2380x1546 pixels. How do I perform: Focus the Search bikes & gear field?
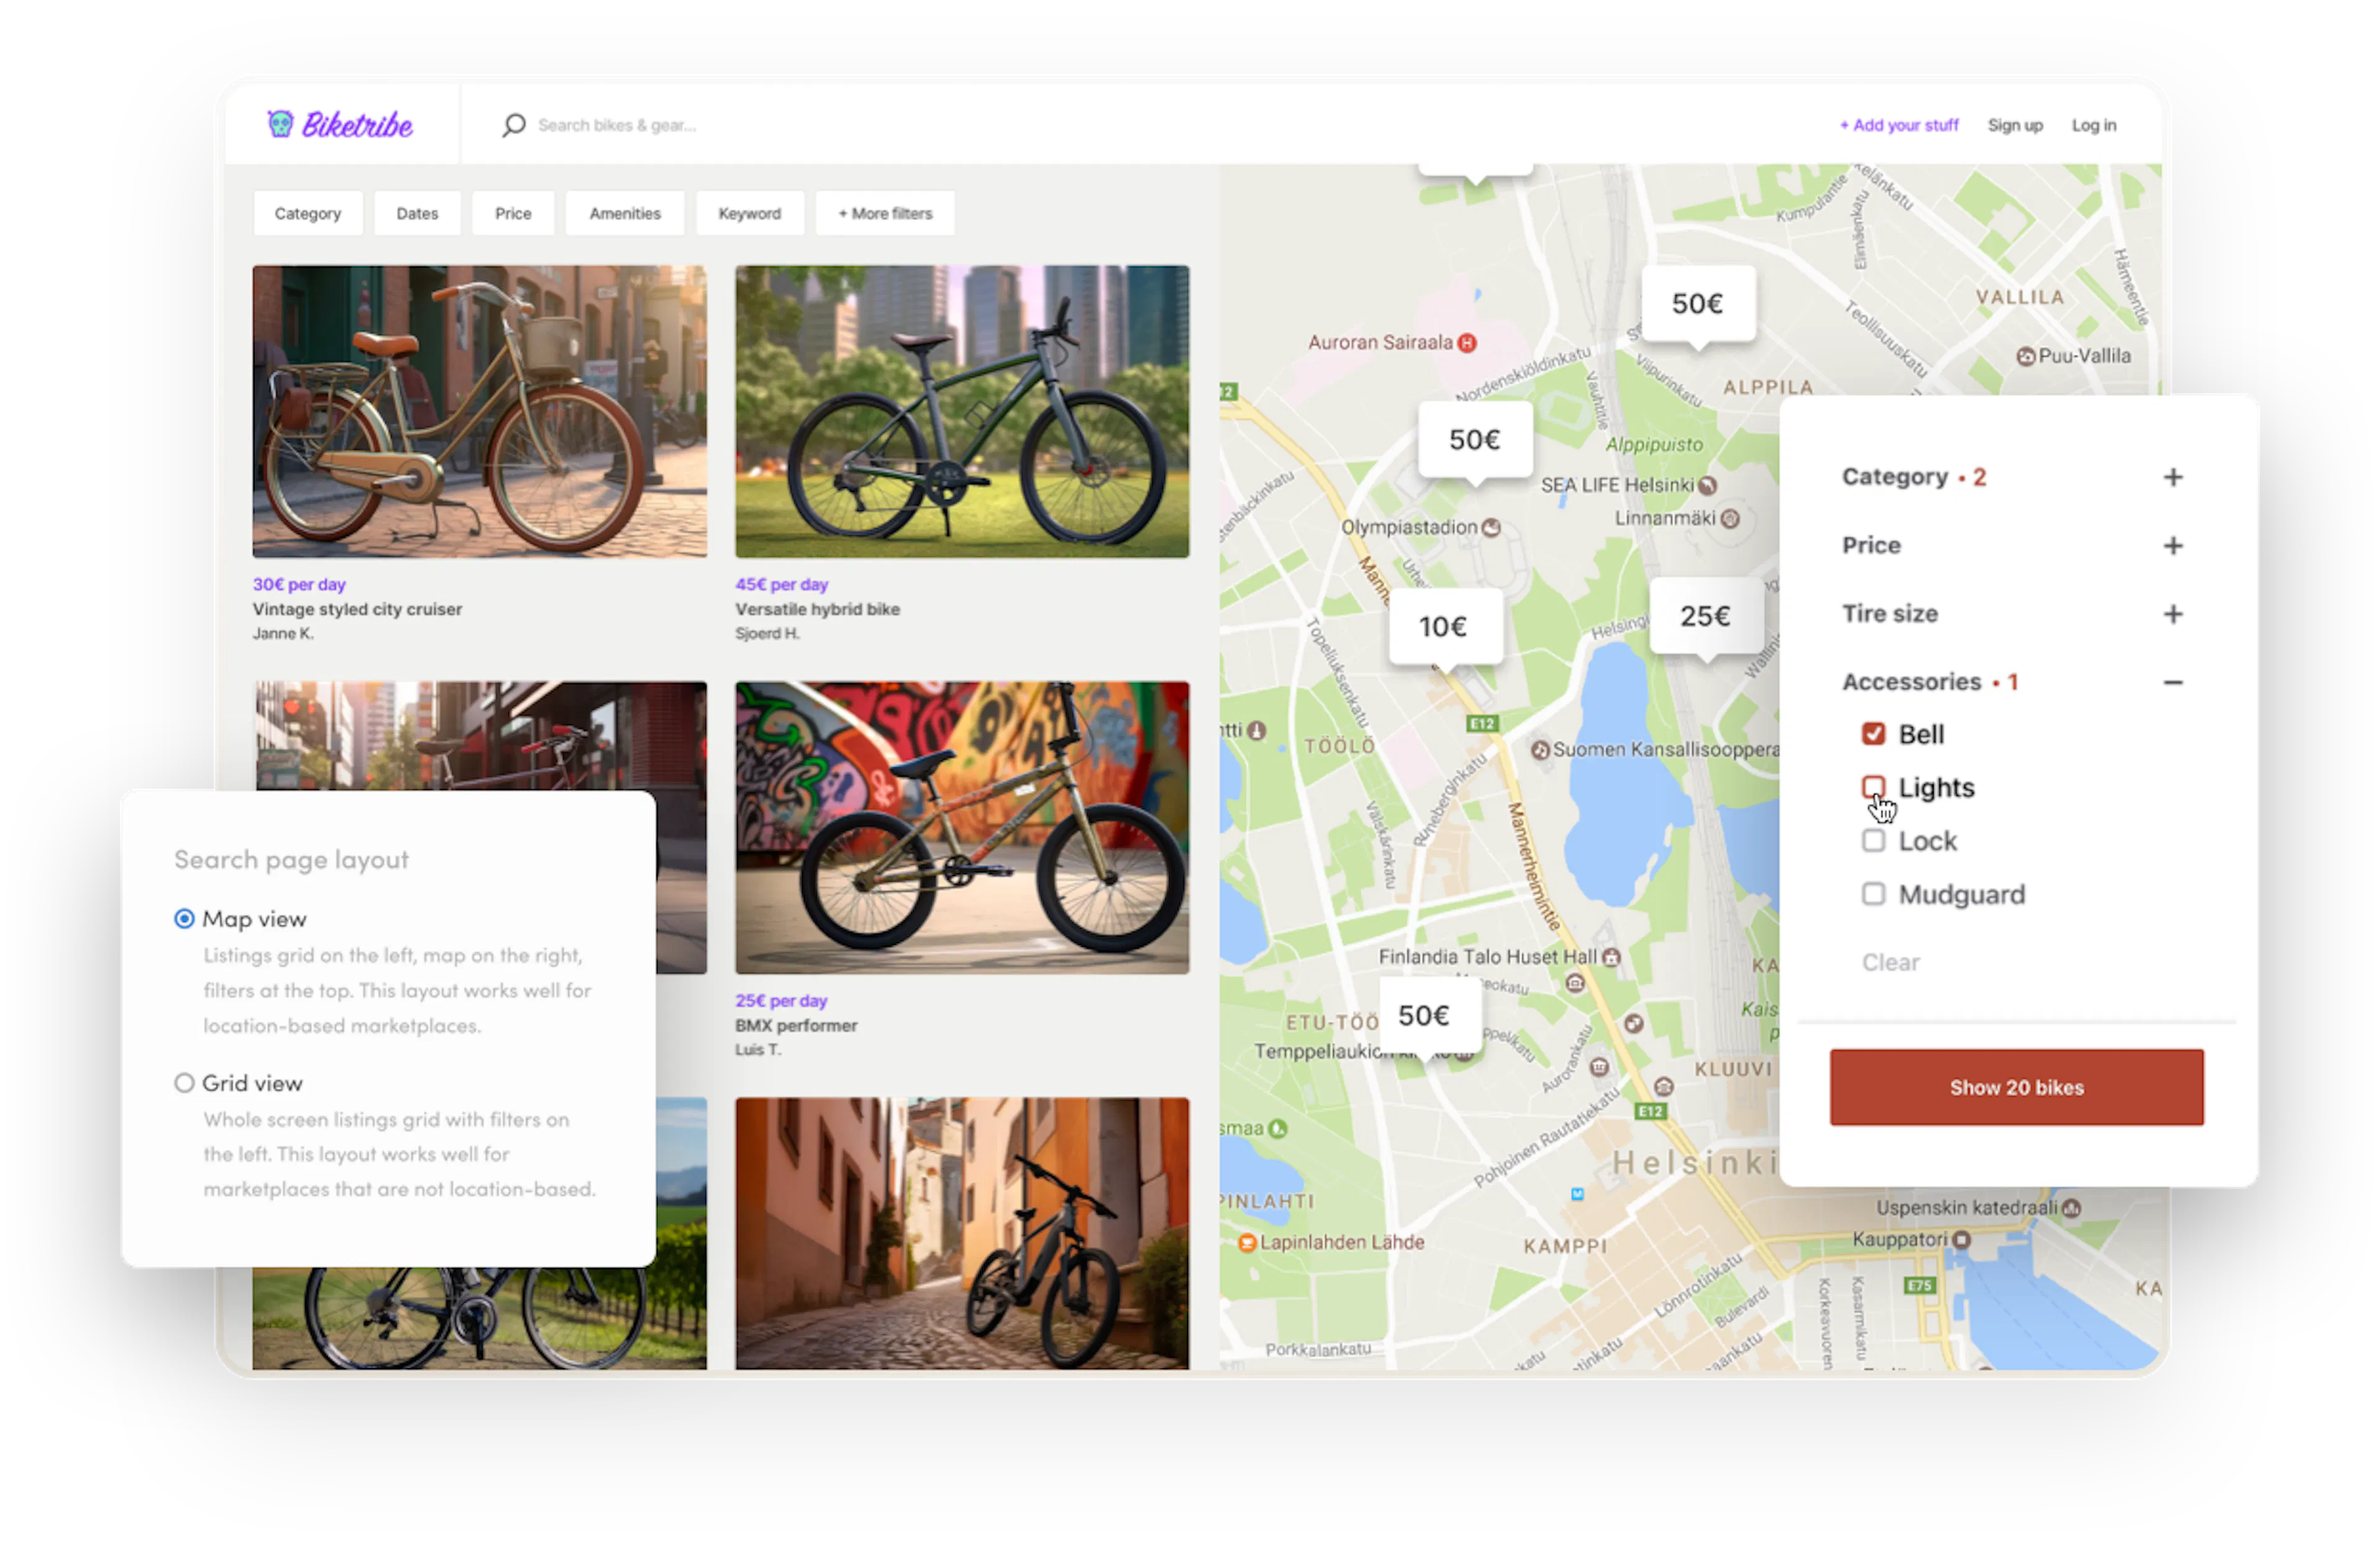(x=617, y=125)
